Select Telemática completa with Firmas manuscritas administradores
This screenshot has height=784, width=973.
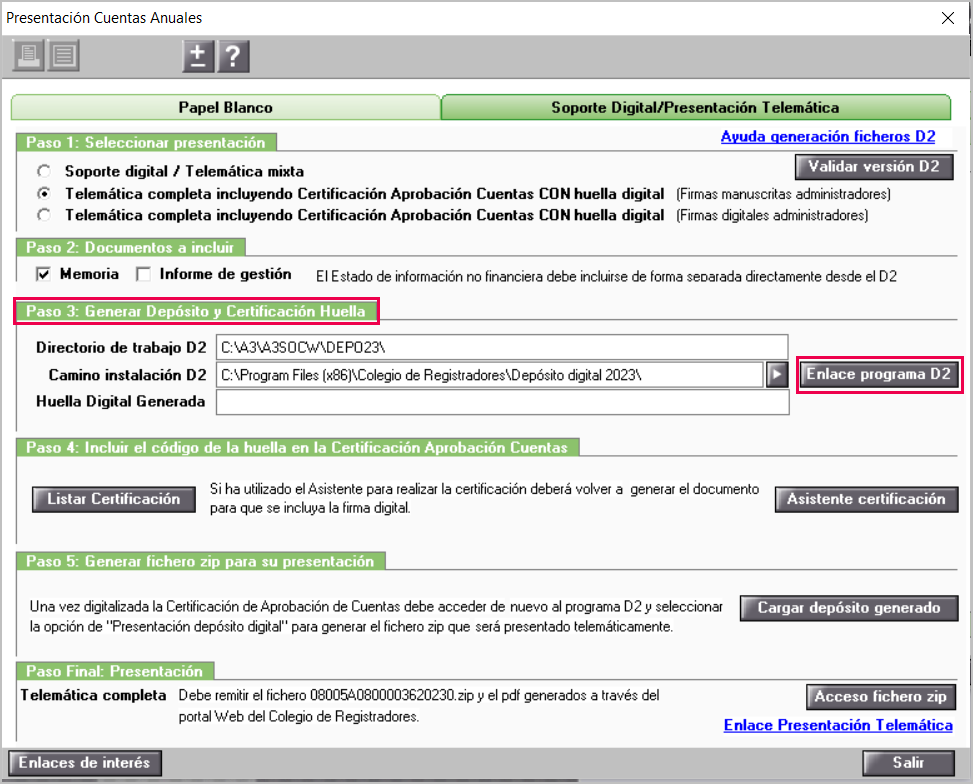click(x=43, y=194)
